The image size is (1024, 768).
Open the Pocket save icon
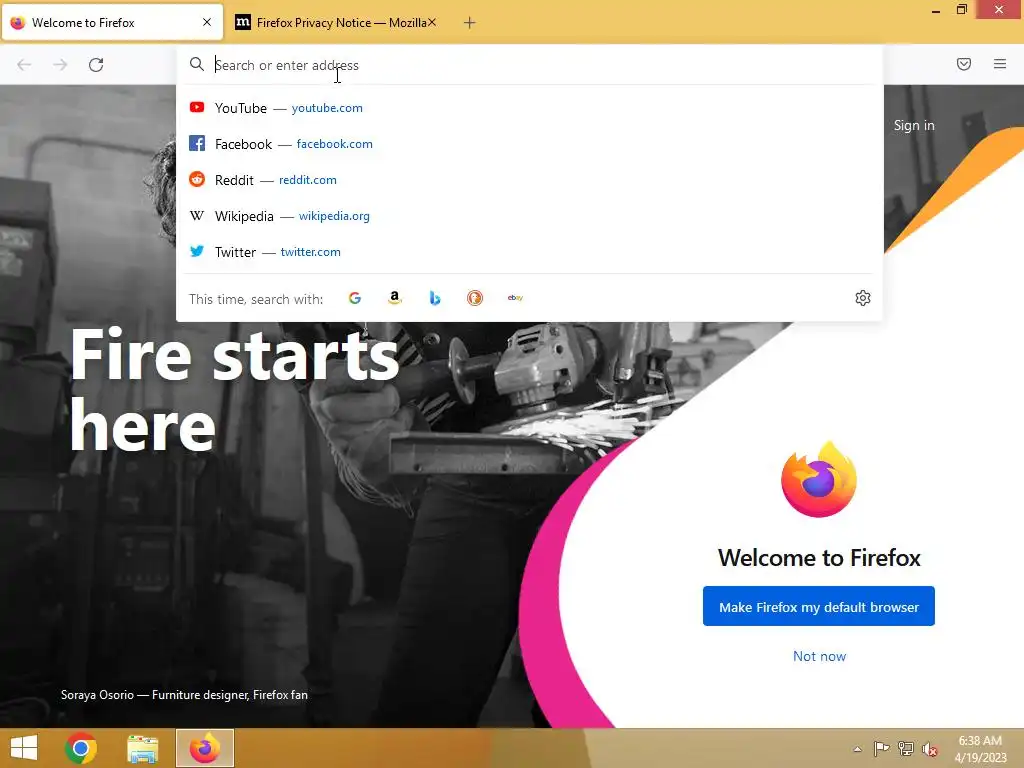pos(963,64)
